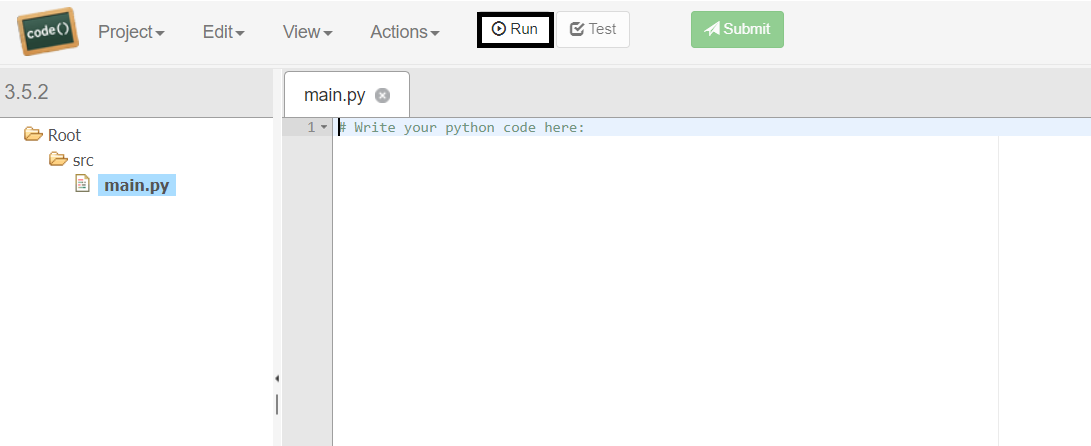Submit the code with Submit button
Viewport: 1091px width, 446px height.
click(x=737, y=30)
